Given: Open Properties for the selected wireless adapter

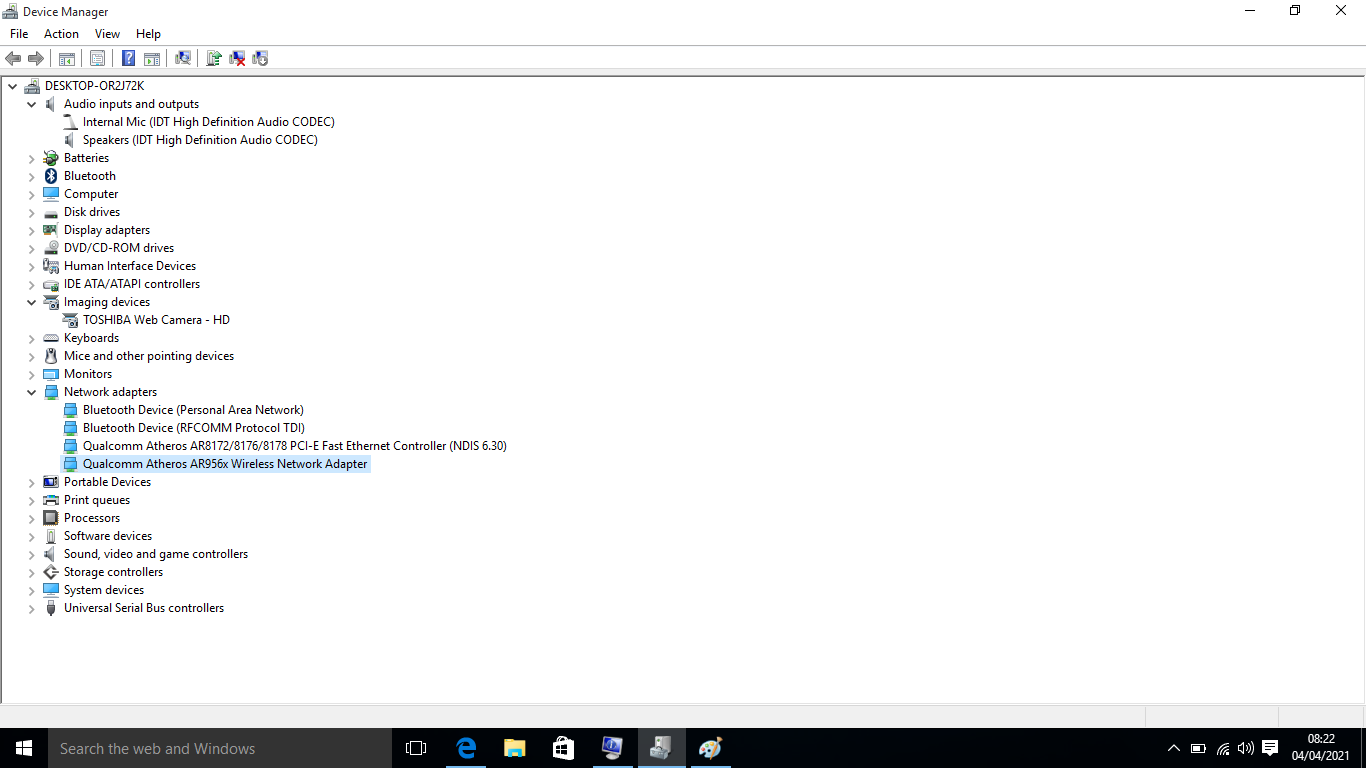Looking at the screenshot, I should 97,58.
